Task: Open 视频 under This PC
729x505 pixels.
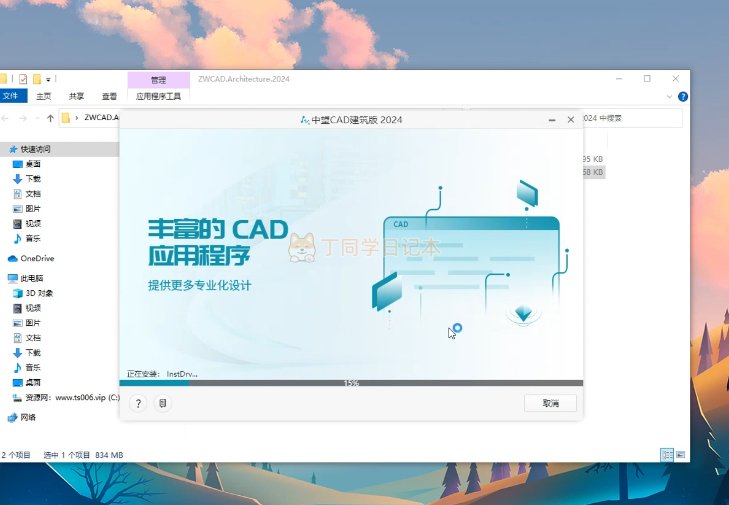Action: (x=27, y=308)
